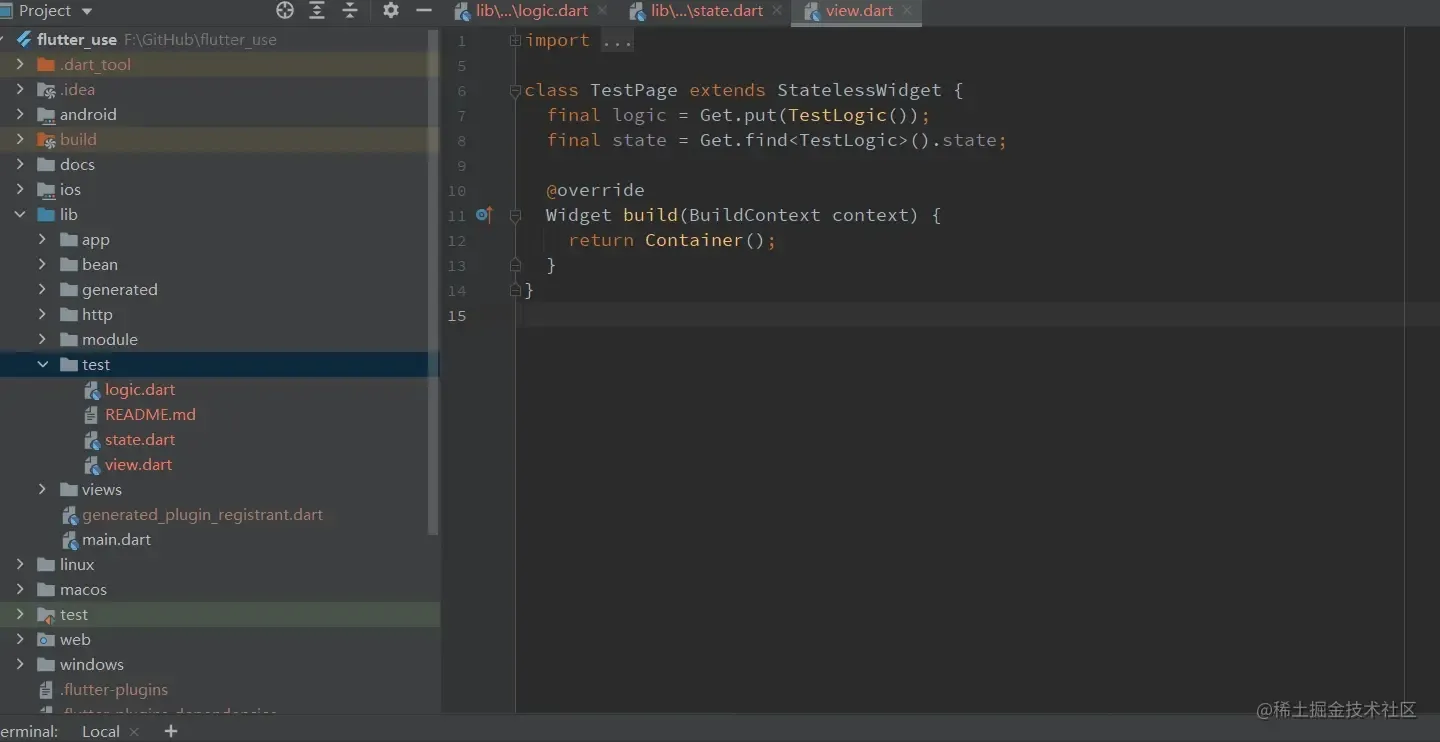
Task: Click the state.dart file icon in tree
Action: tap(92, 440)
